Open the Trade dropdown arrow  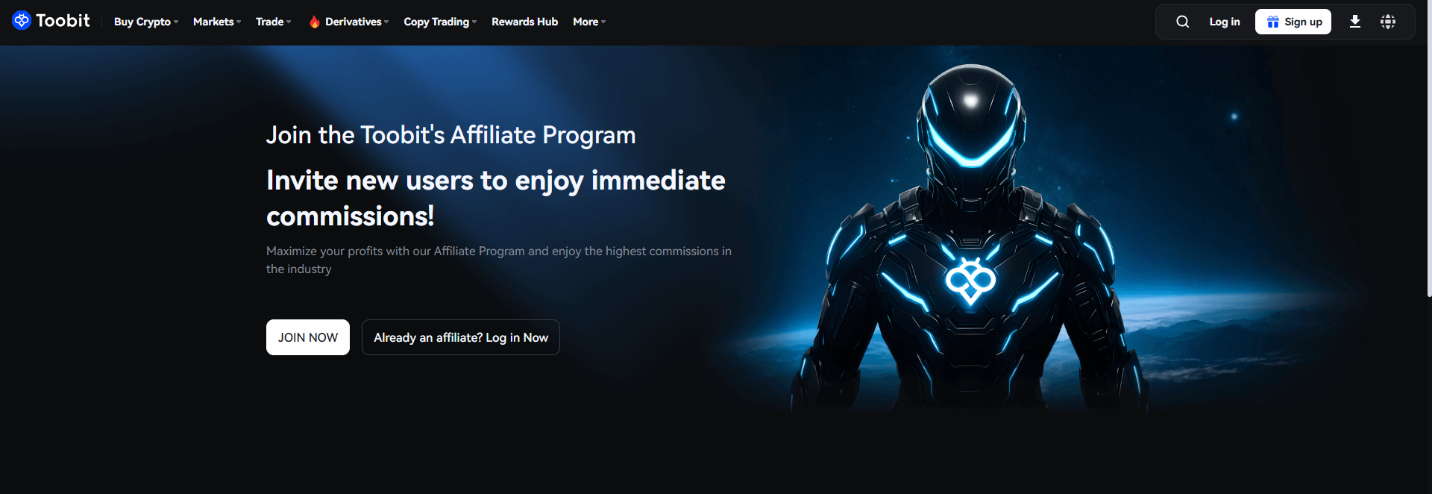click(287, 22)
